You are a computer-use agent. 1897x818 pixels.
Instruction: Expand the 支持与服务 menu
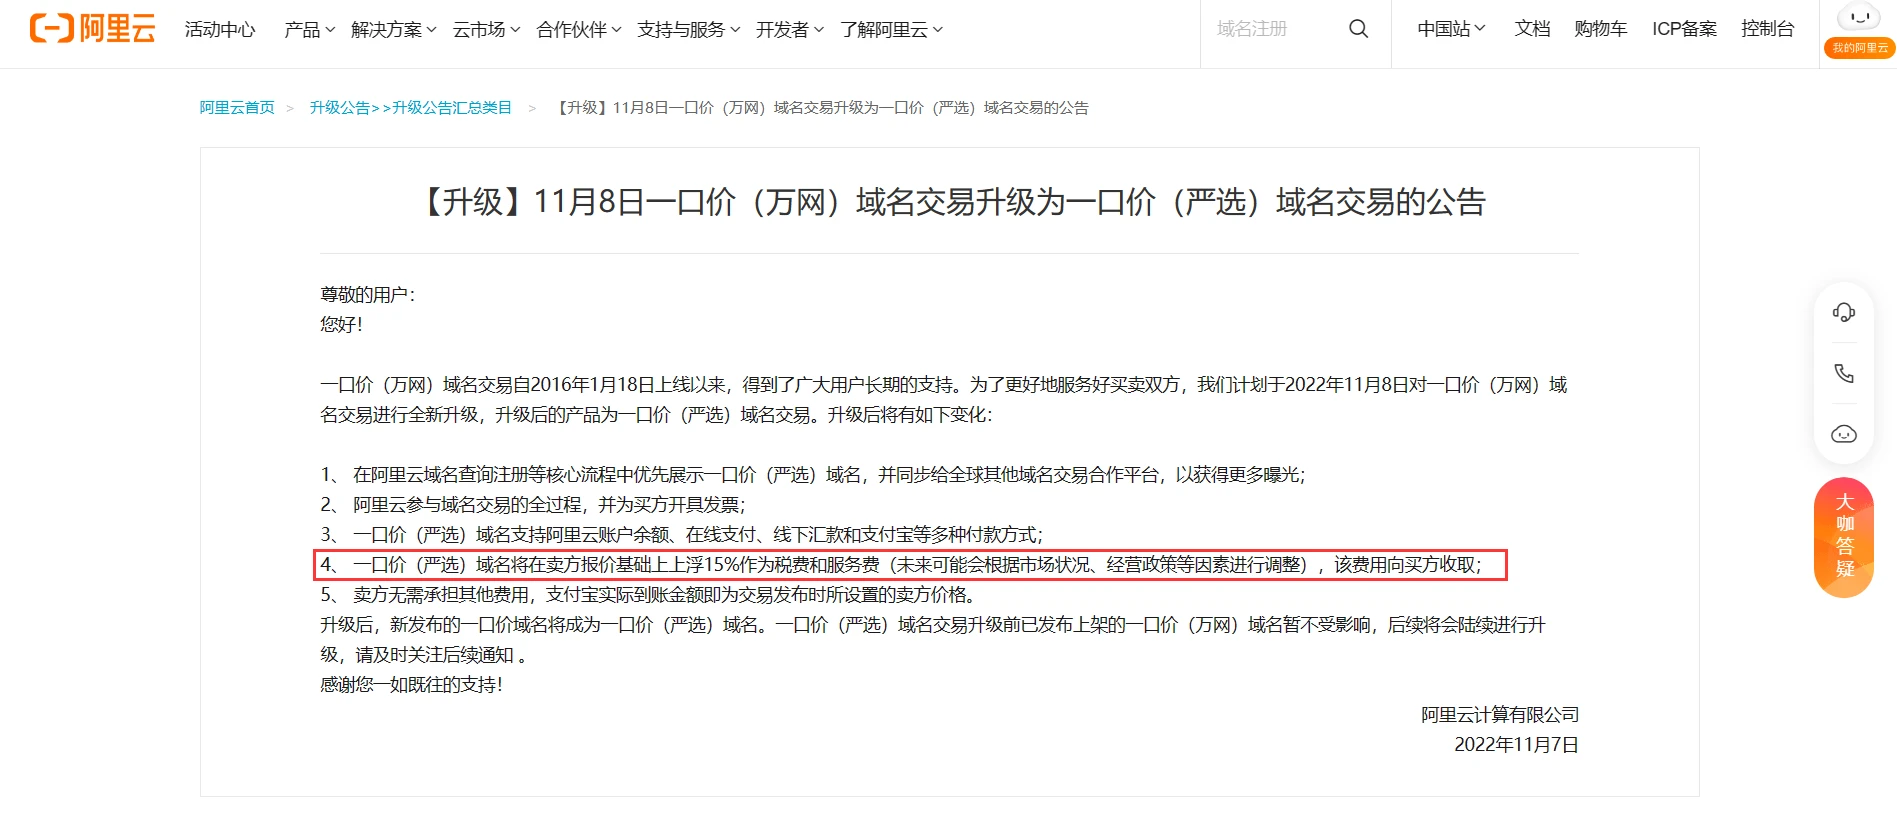(688, 30)
